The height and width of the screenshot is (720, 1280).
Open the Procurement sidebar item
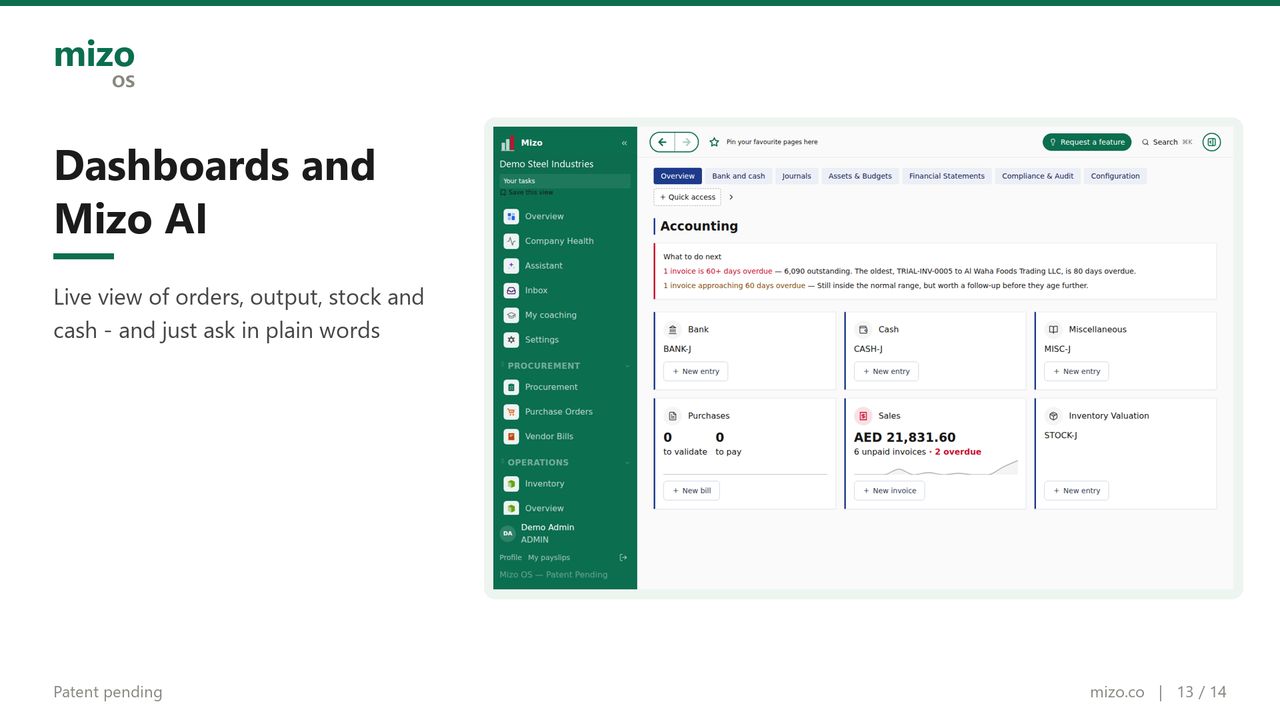(565, 387)
